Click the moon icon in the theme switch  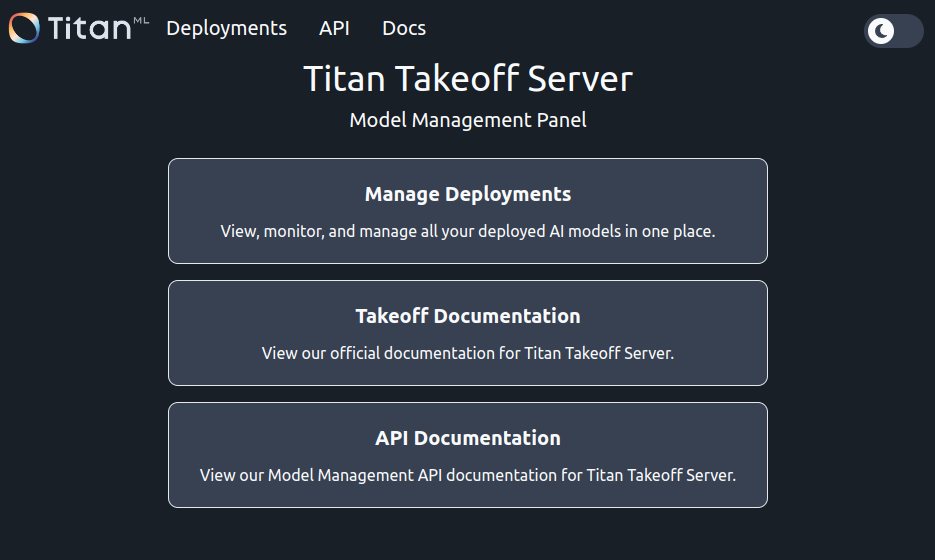click(881, 31)
